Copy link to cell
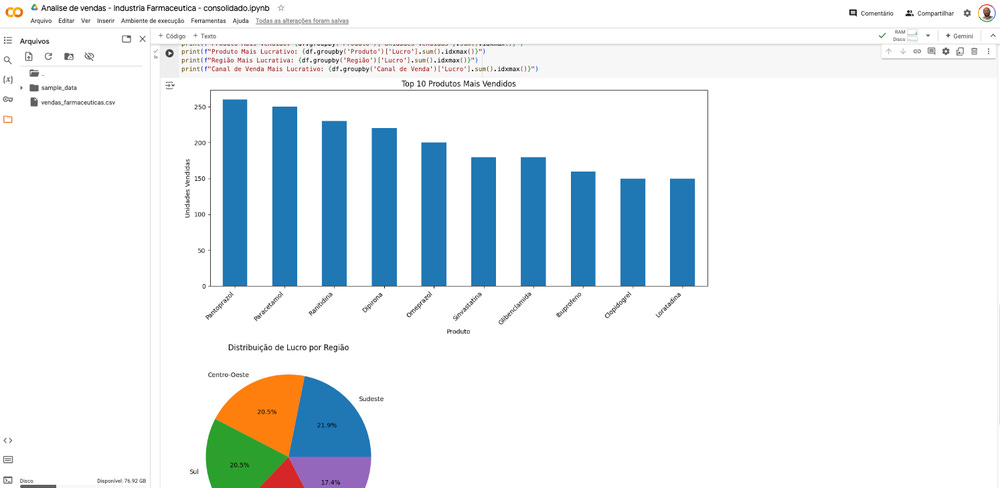 (917, 51)
